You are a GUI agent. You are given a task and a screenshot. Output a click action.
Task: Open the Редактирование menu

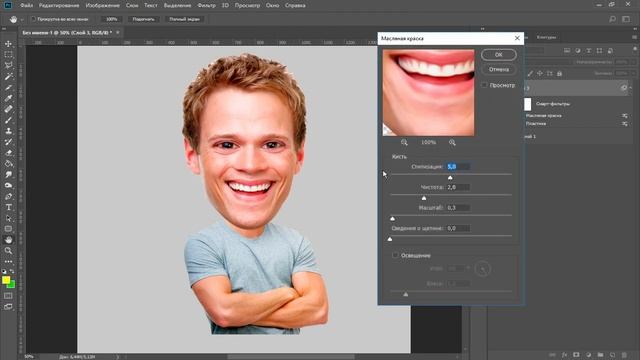point(60,6)
